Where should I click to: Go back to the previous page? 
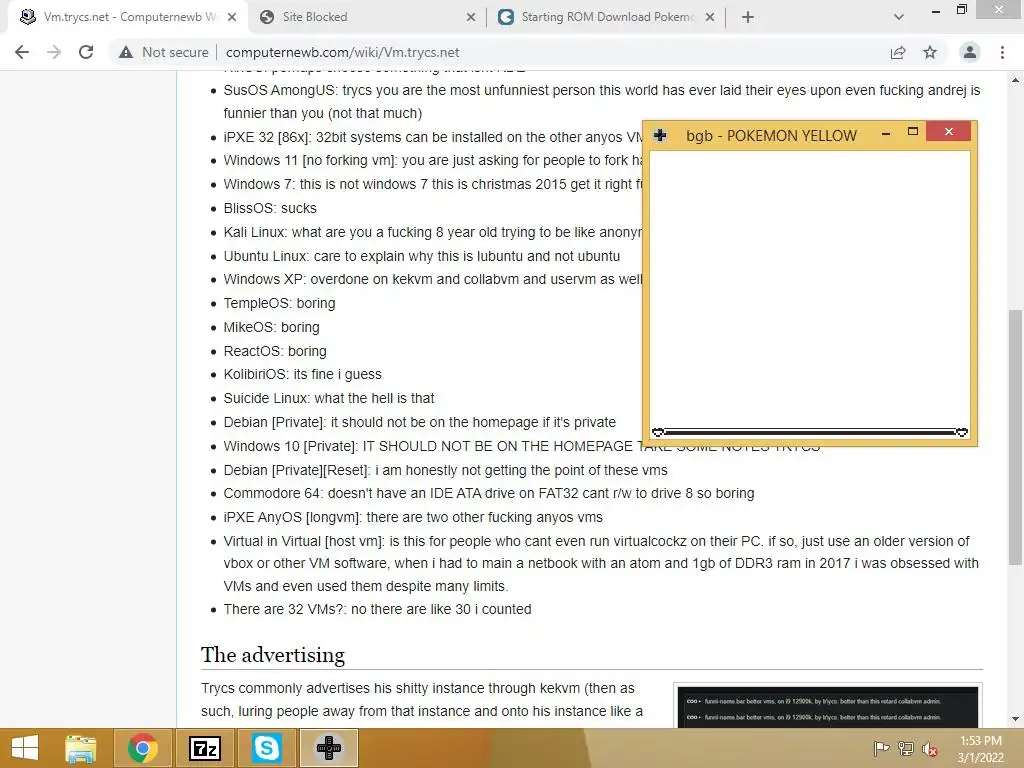click(22, 52)
